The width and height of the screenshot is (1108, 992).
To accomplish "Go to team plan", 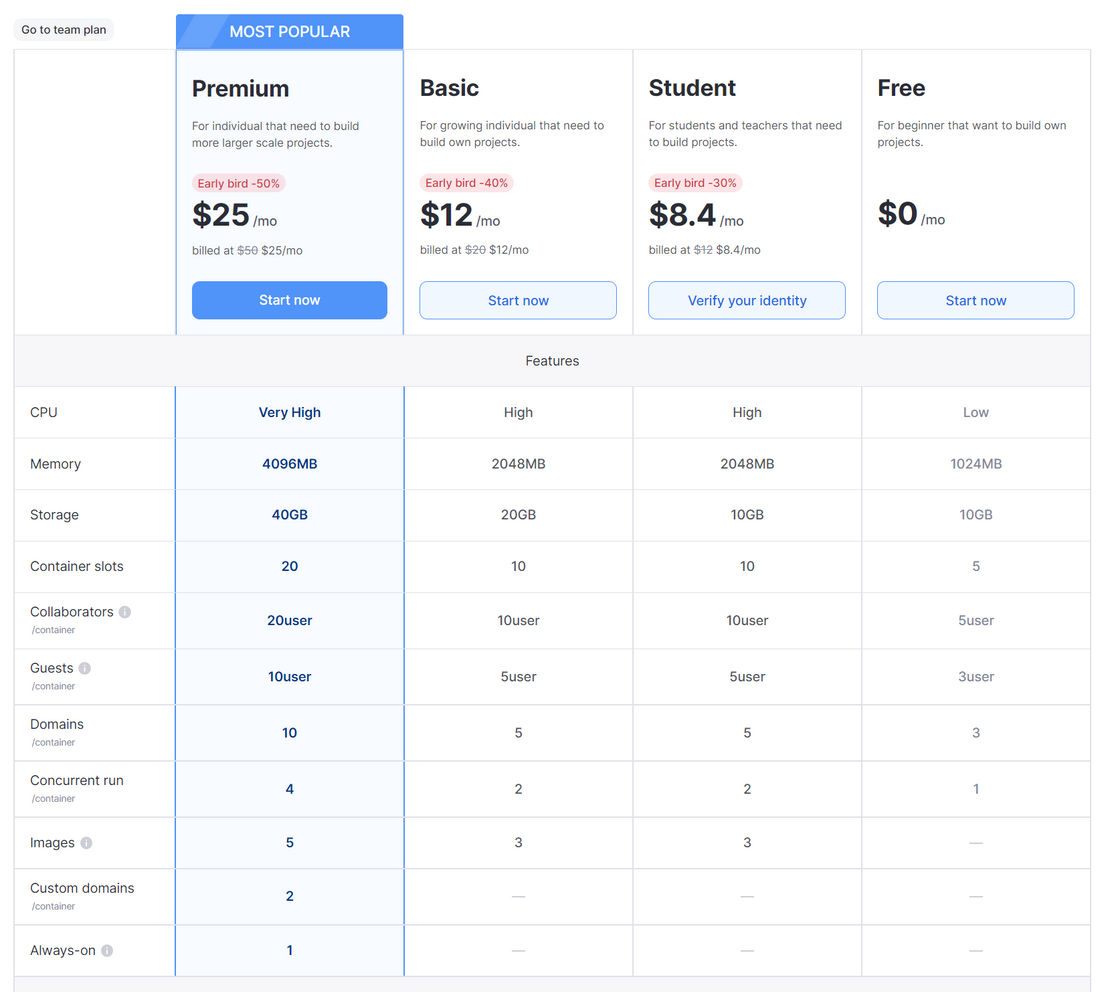I will (64, 30).
